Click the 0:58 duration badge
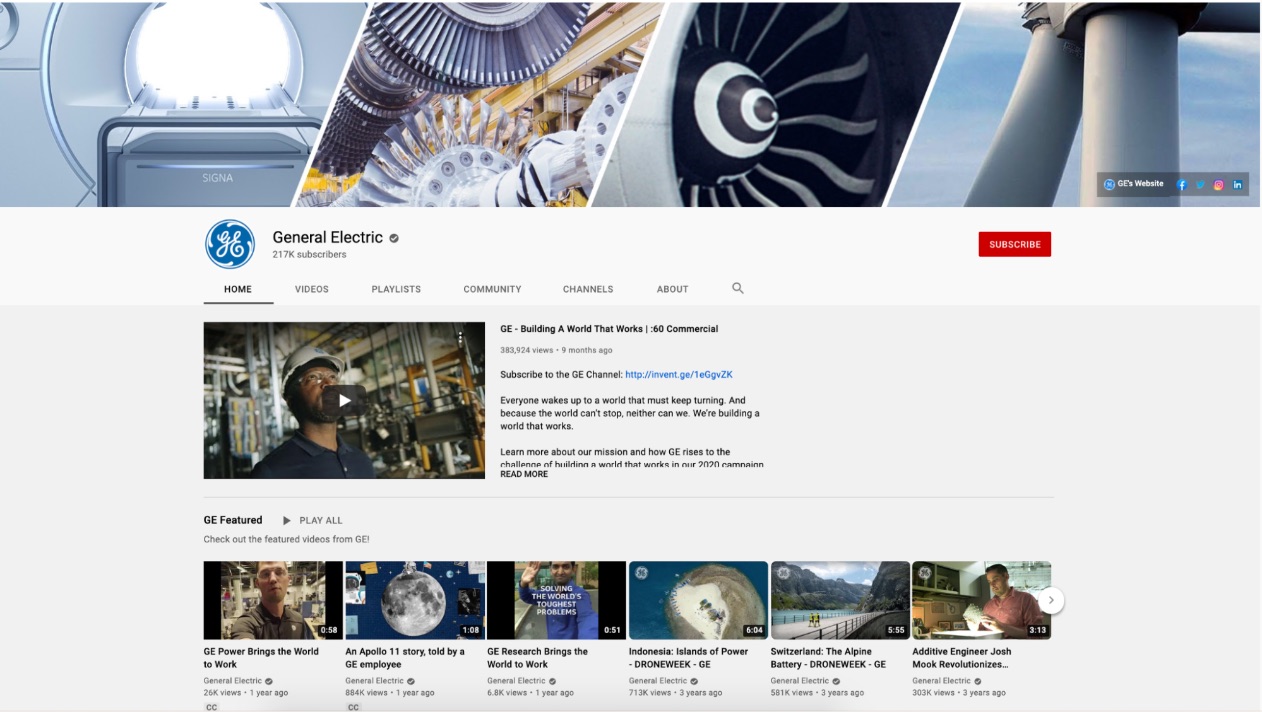Image resolution: width=1262 pixels, height=712 pixels. (x=329, y=631)
